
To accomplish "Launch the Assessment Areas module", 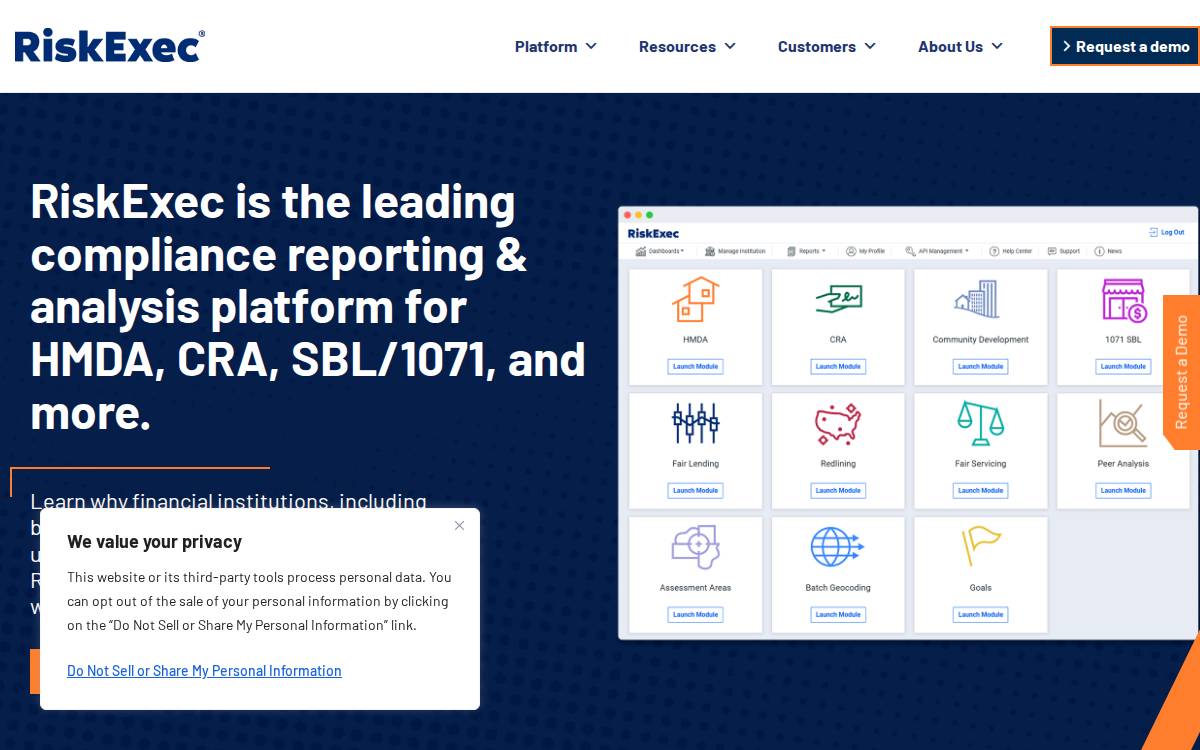I will [695, 615].
